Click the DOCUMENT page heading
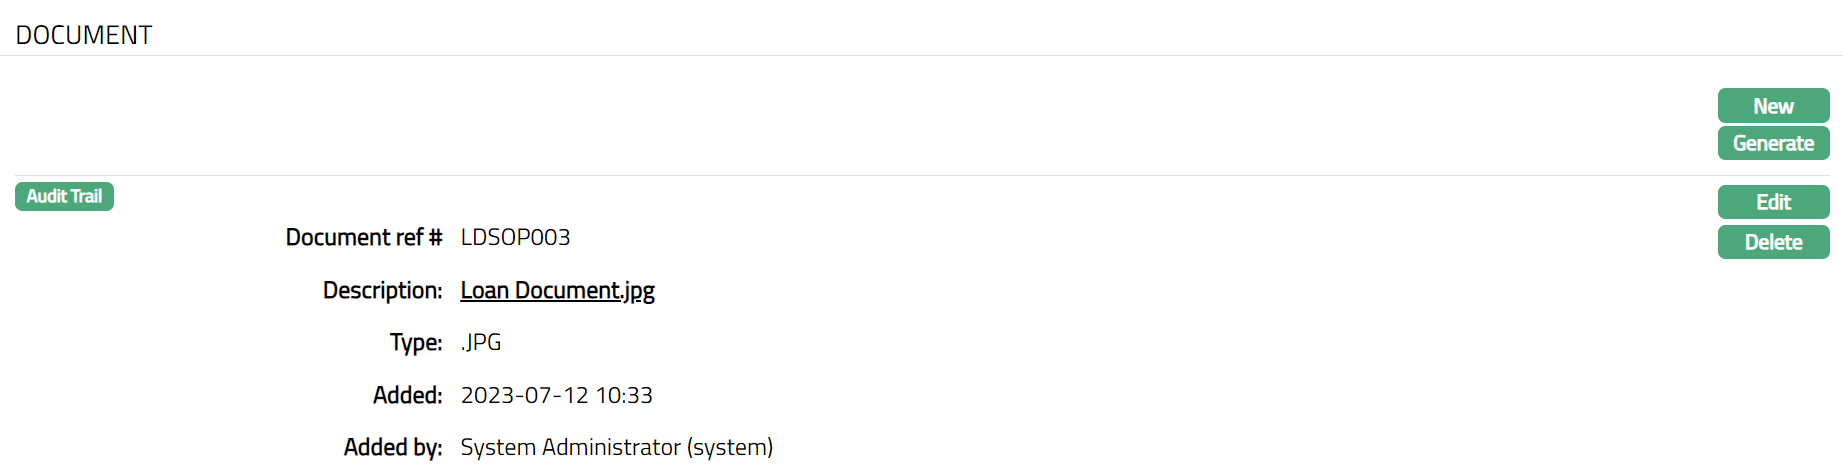The width and height of the screenshot is (1843, 472). pos(84,35)
